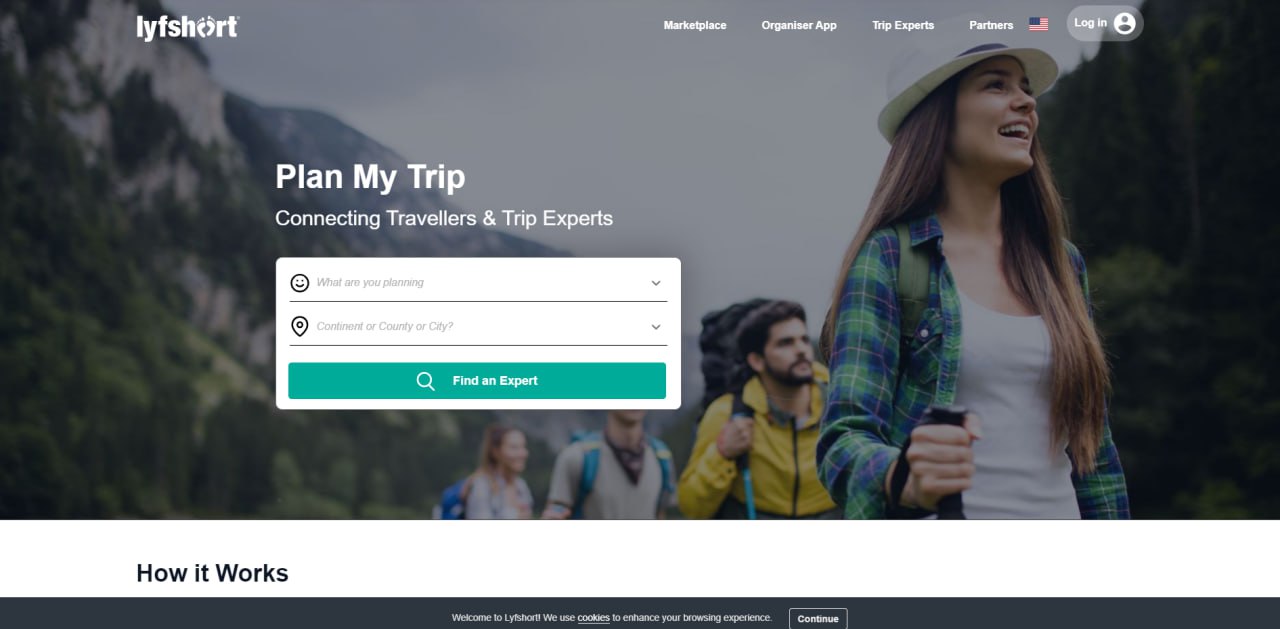Open the 'What are you planning' combo box
Screen dimensions: 1280x629
pos(478,283)
